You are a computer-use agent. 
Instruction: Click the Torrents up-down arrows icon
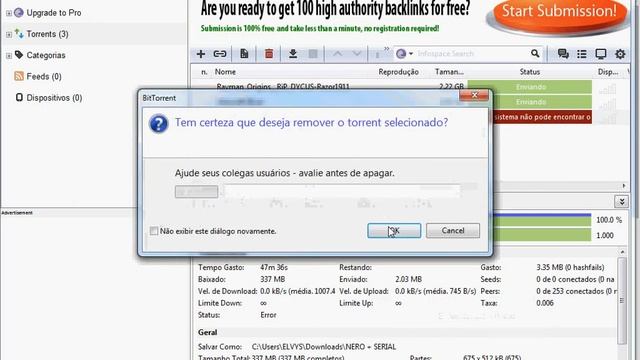point(19,33)
